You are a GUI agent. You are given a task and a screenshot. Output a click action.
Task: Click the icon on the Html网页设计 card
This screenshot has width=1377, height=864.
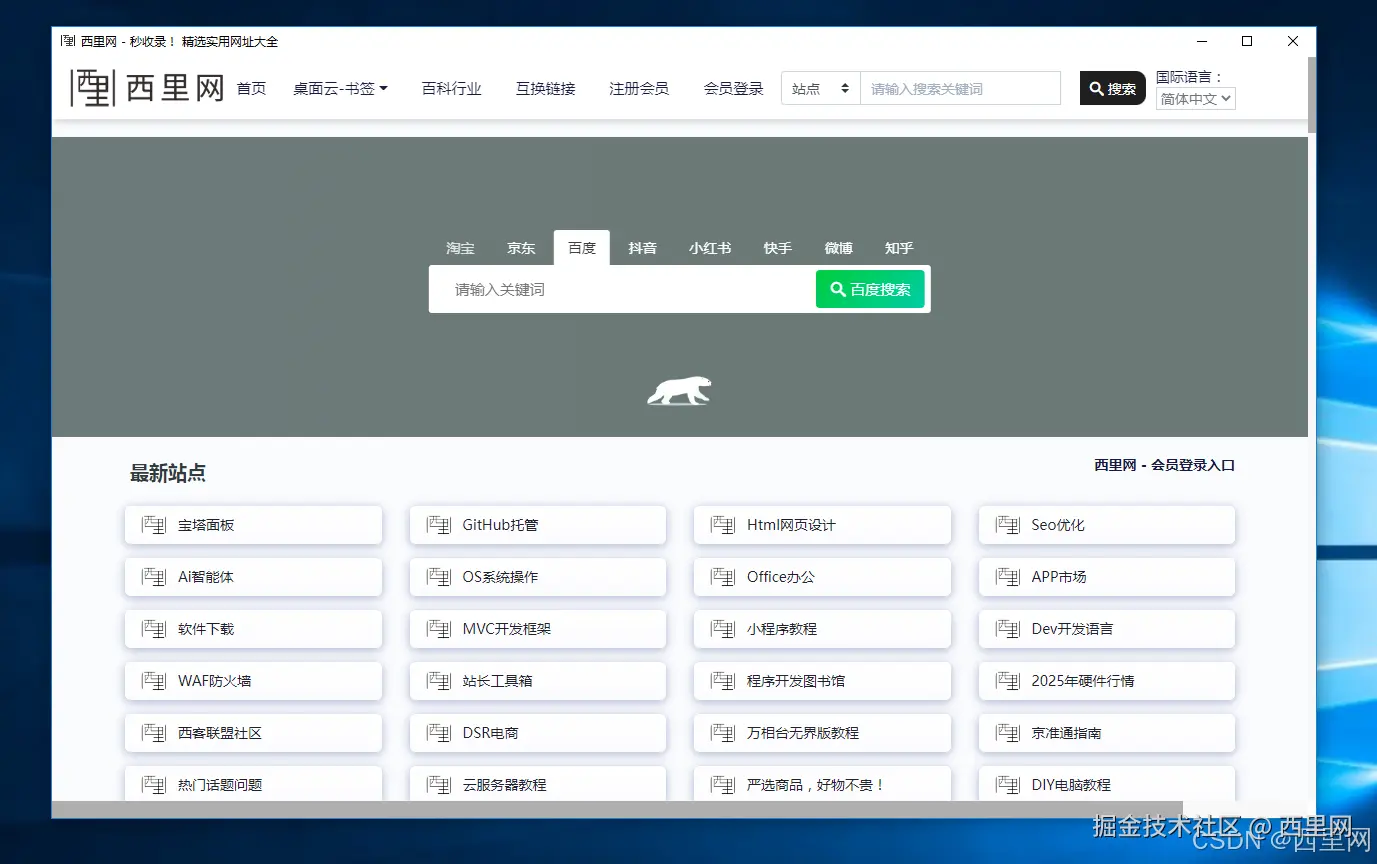click(x=722, y=525)
